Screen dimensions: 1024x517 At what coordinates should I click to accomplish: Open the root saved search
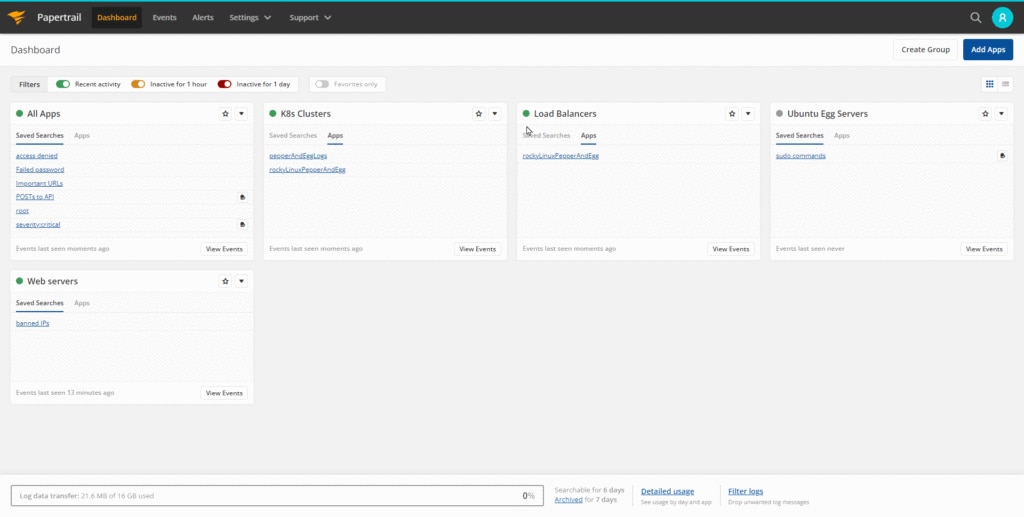point(22,211)
